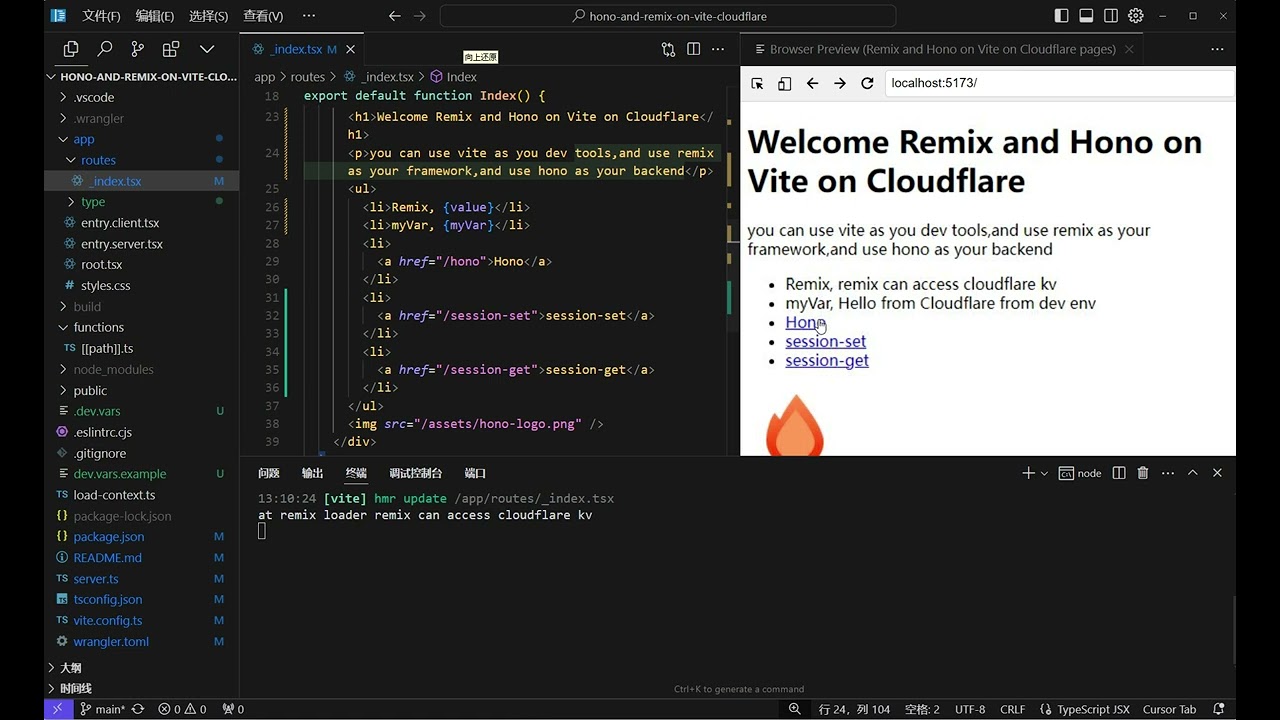Collapse the app folder

point(64,139)
